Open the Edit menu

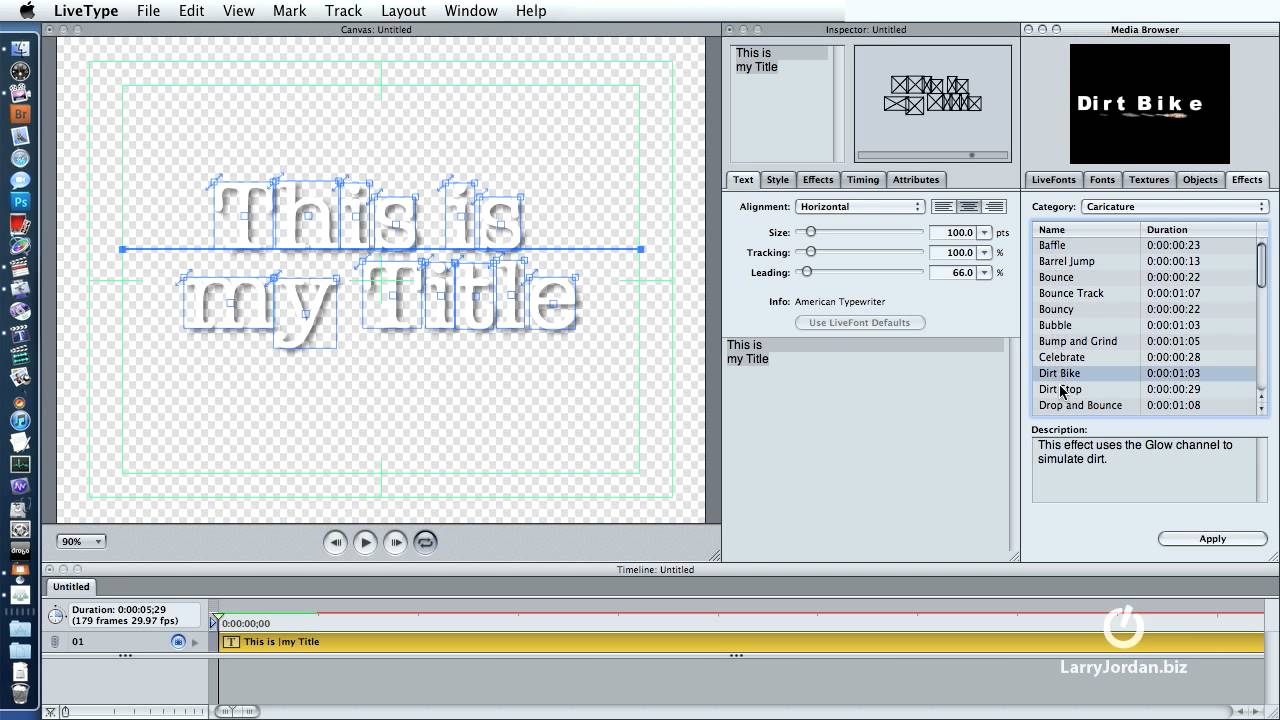coord(191,11)
